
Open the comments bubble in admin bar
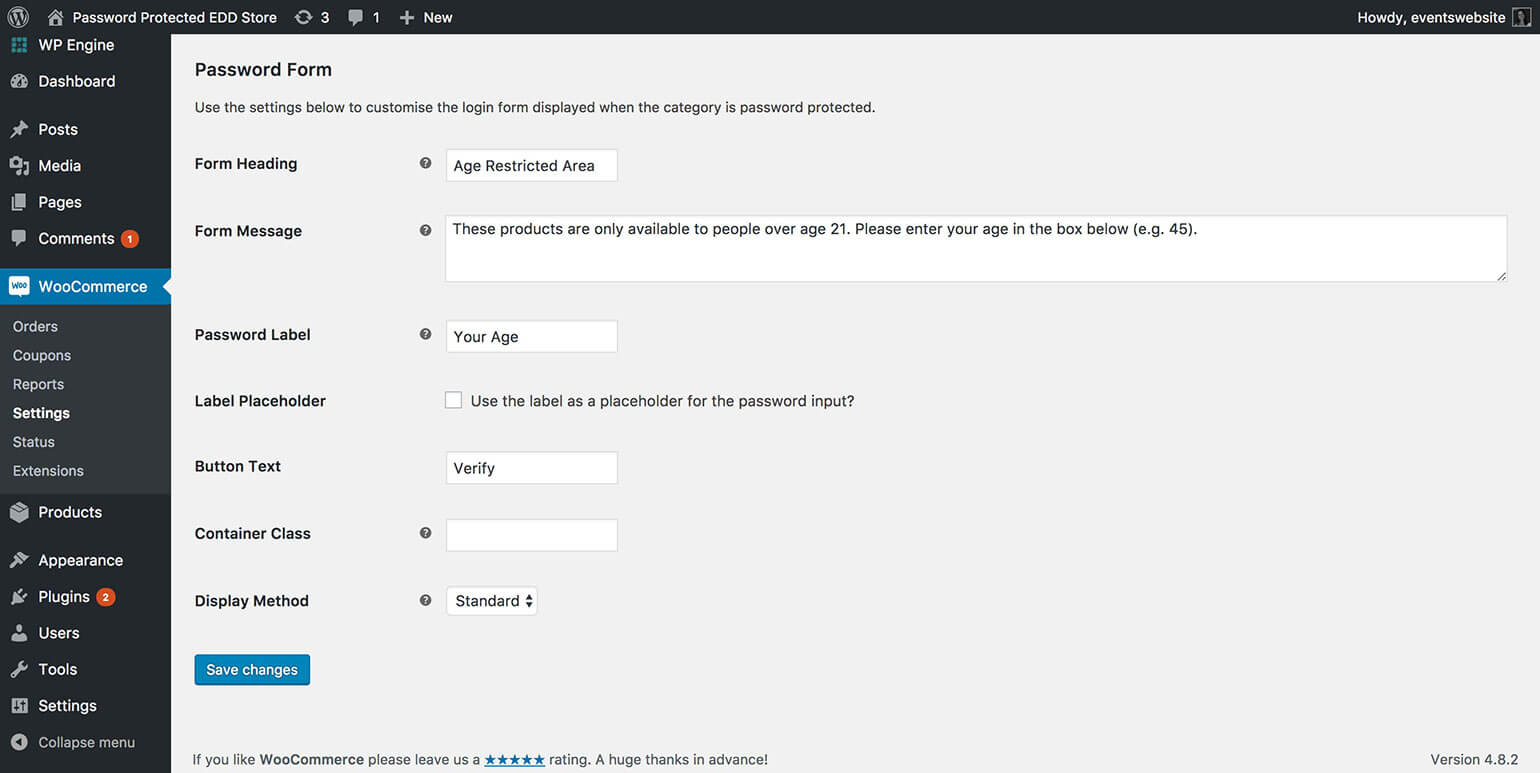pos(363,17)
